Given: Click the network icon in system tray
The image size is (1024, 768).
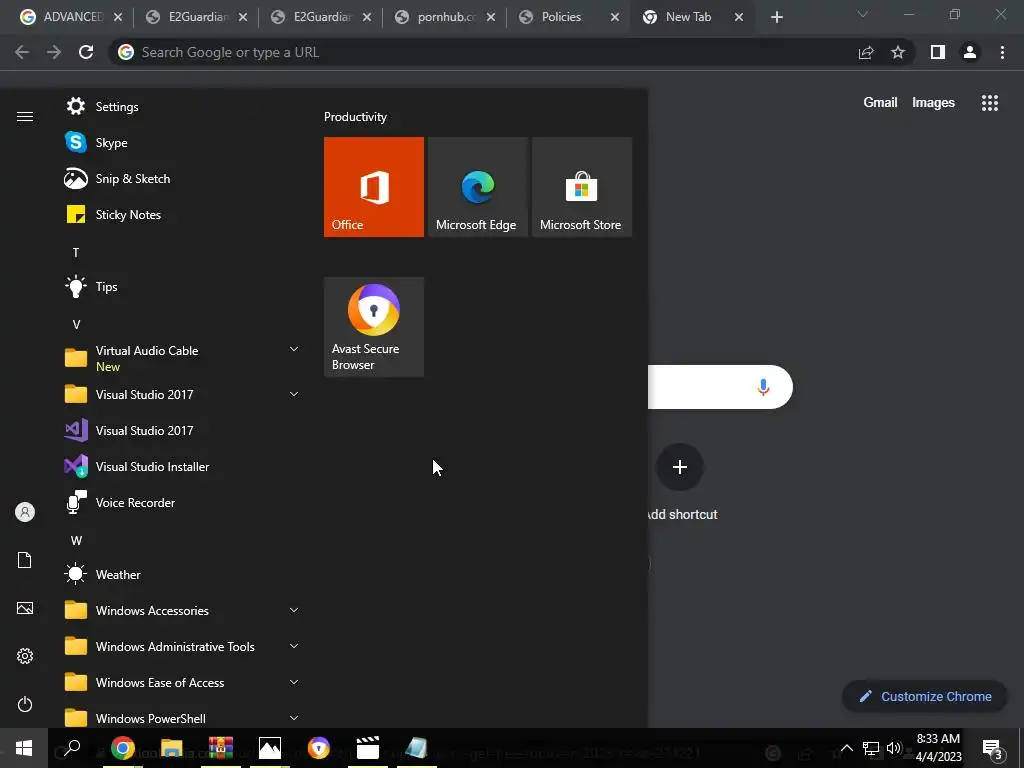Looking at the screenshot, I should (871, 748).
